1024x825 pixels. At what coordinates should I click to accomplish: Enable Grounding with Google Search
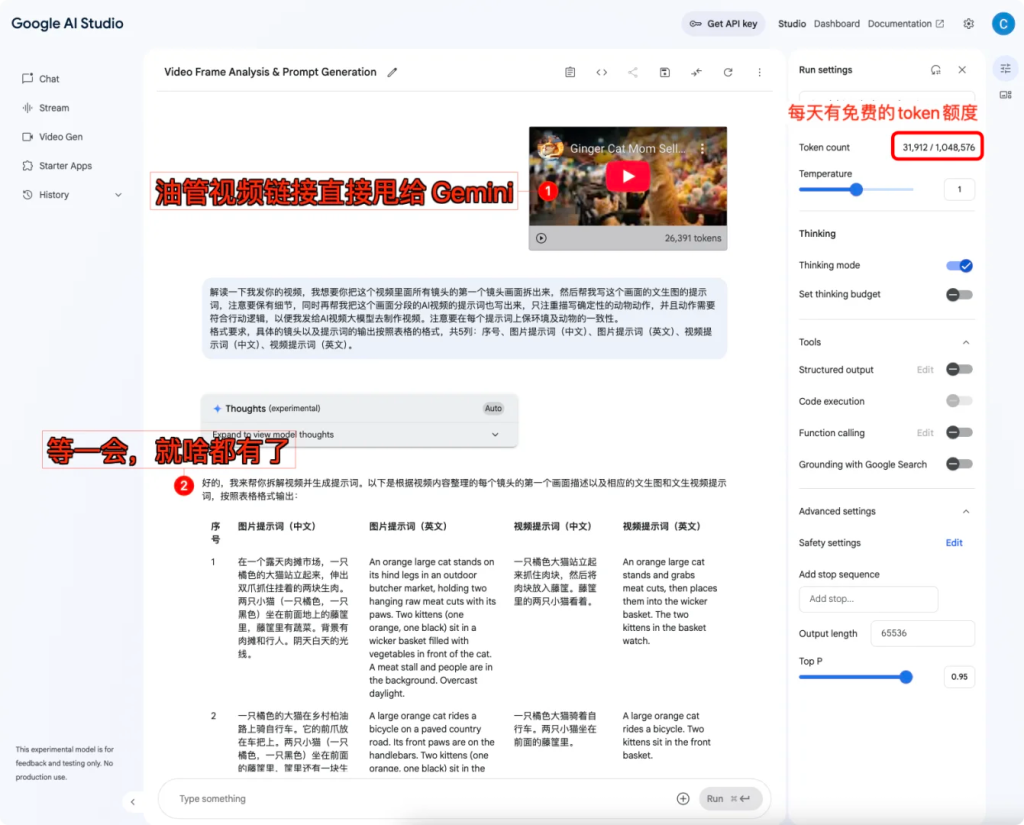point(959,464)
